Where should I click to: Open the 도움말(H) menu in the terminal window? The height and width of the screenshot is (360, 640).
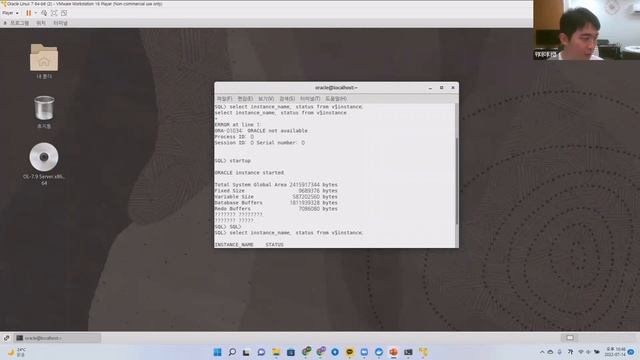(x=336, y=99)
